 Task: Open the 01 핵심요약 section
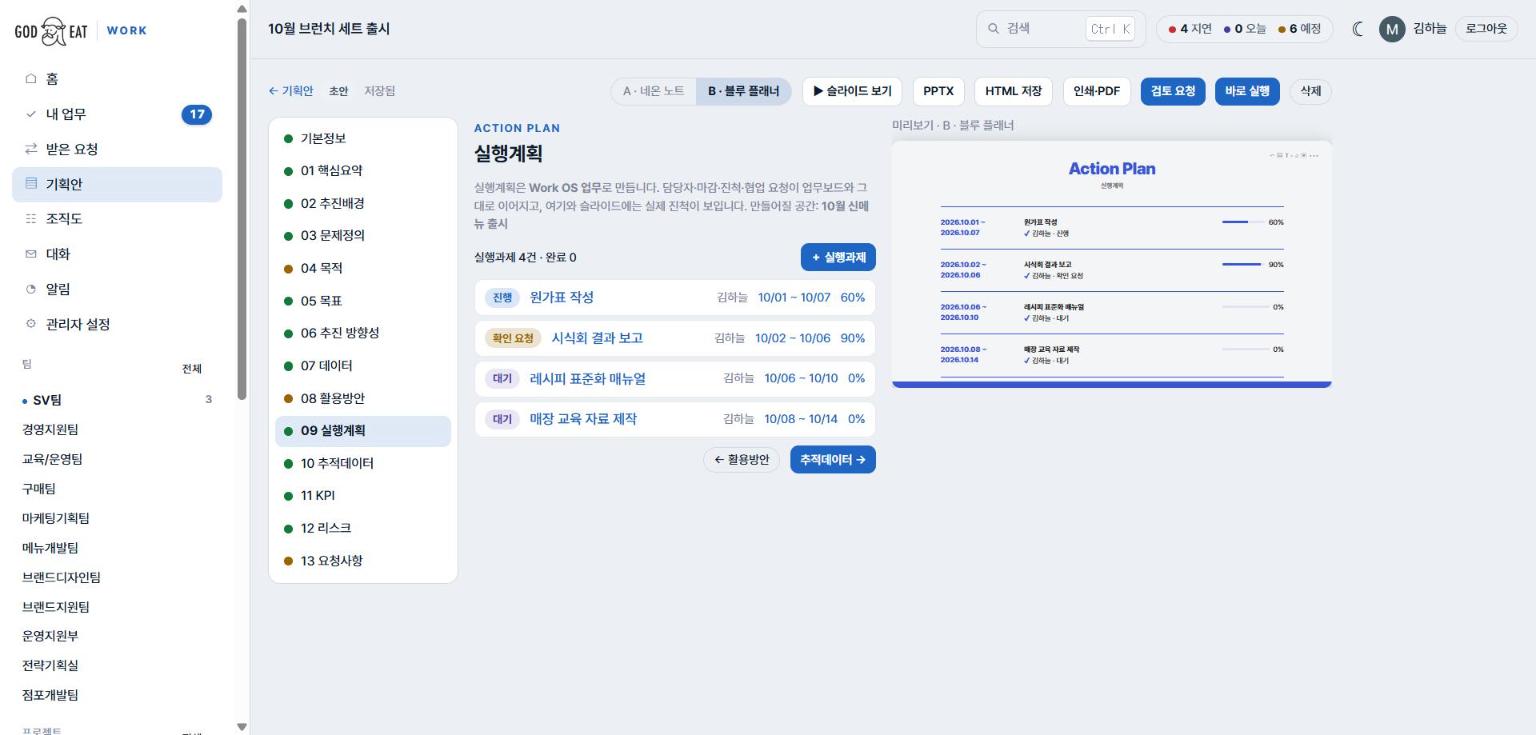tap(363, 171)
